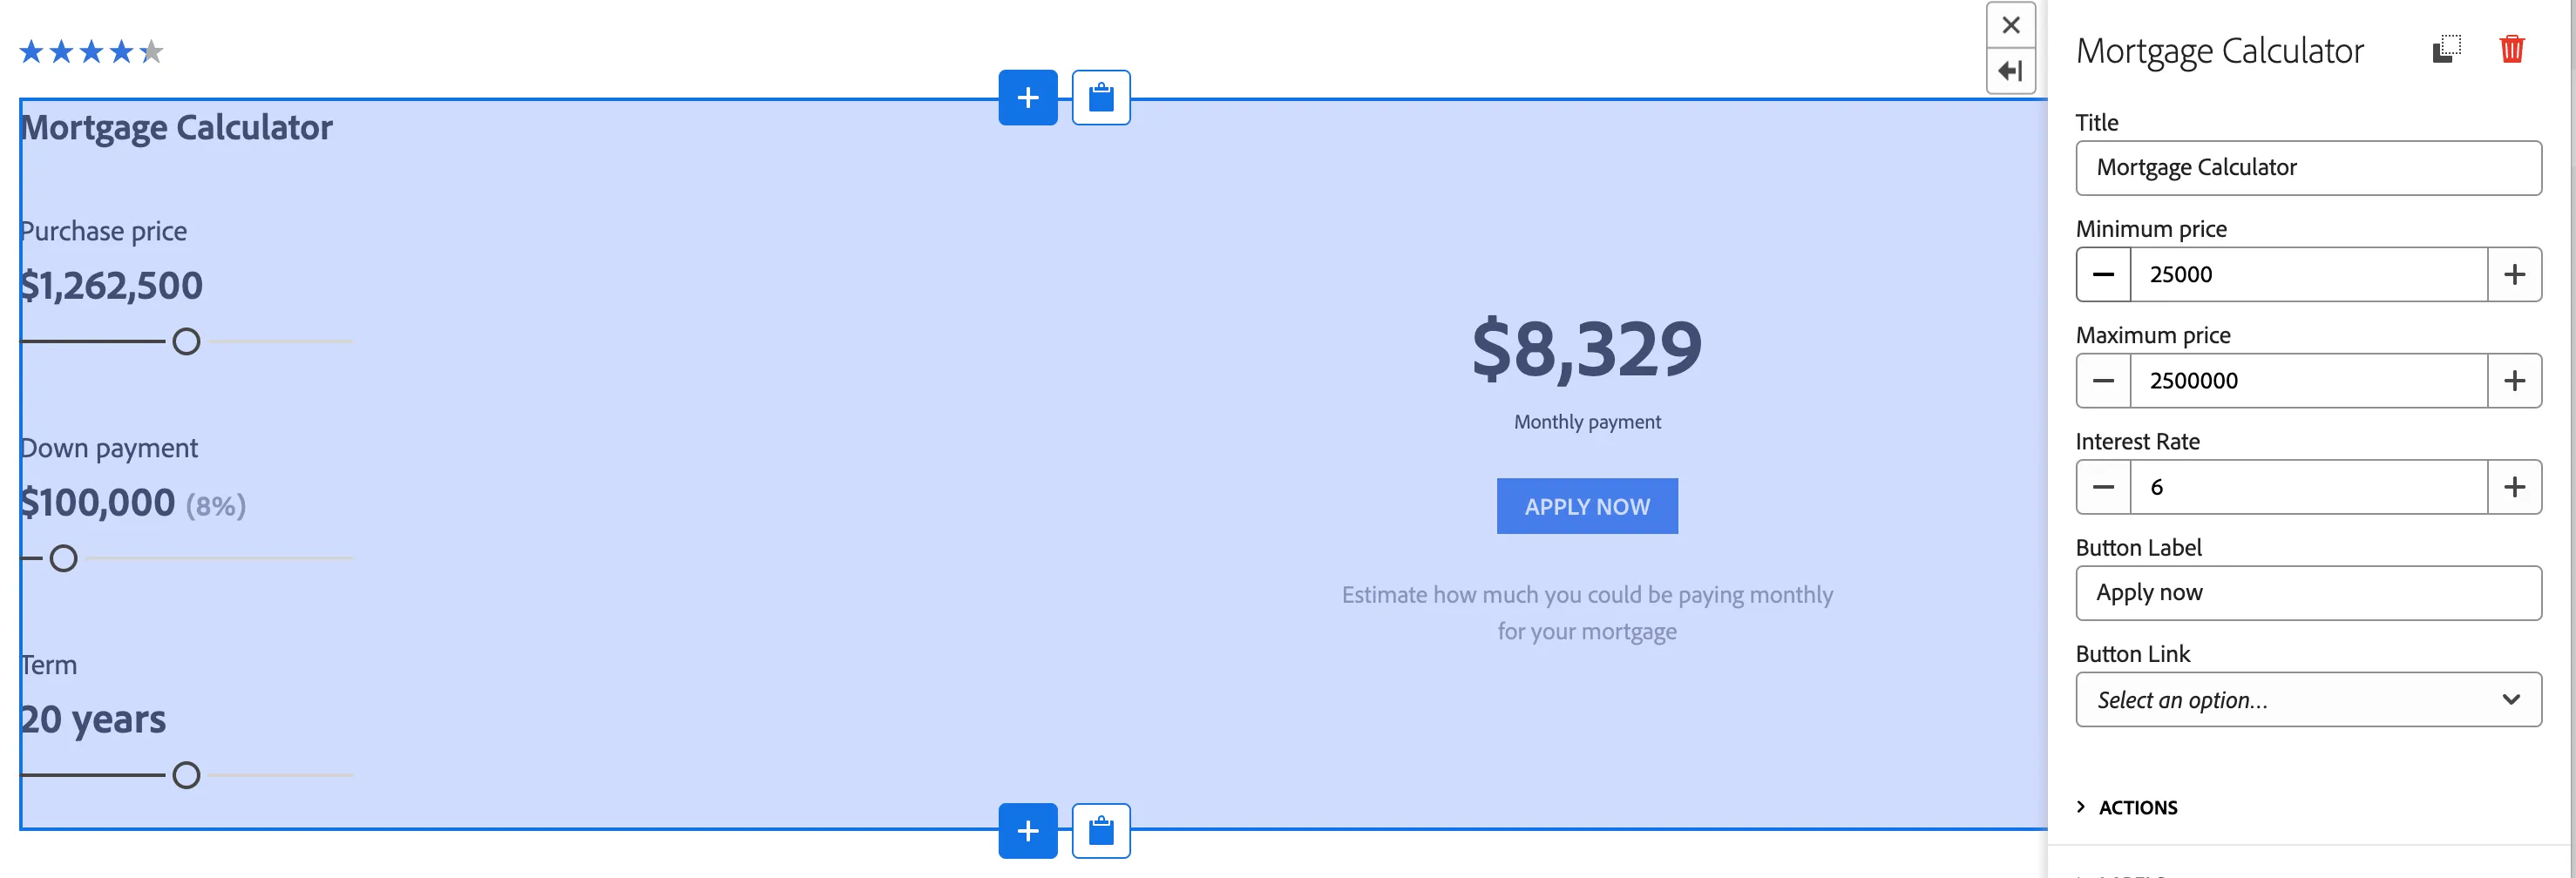The width and height of the screenshot is (2576, 878).
Task: Click the APPLY NOW button
Action: tap(1587, 506)
